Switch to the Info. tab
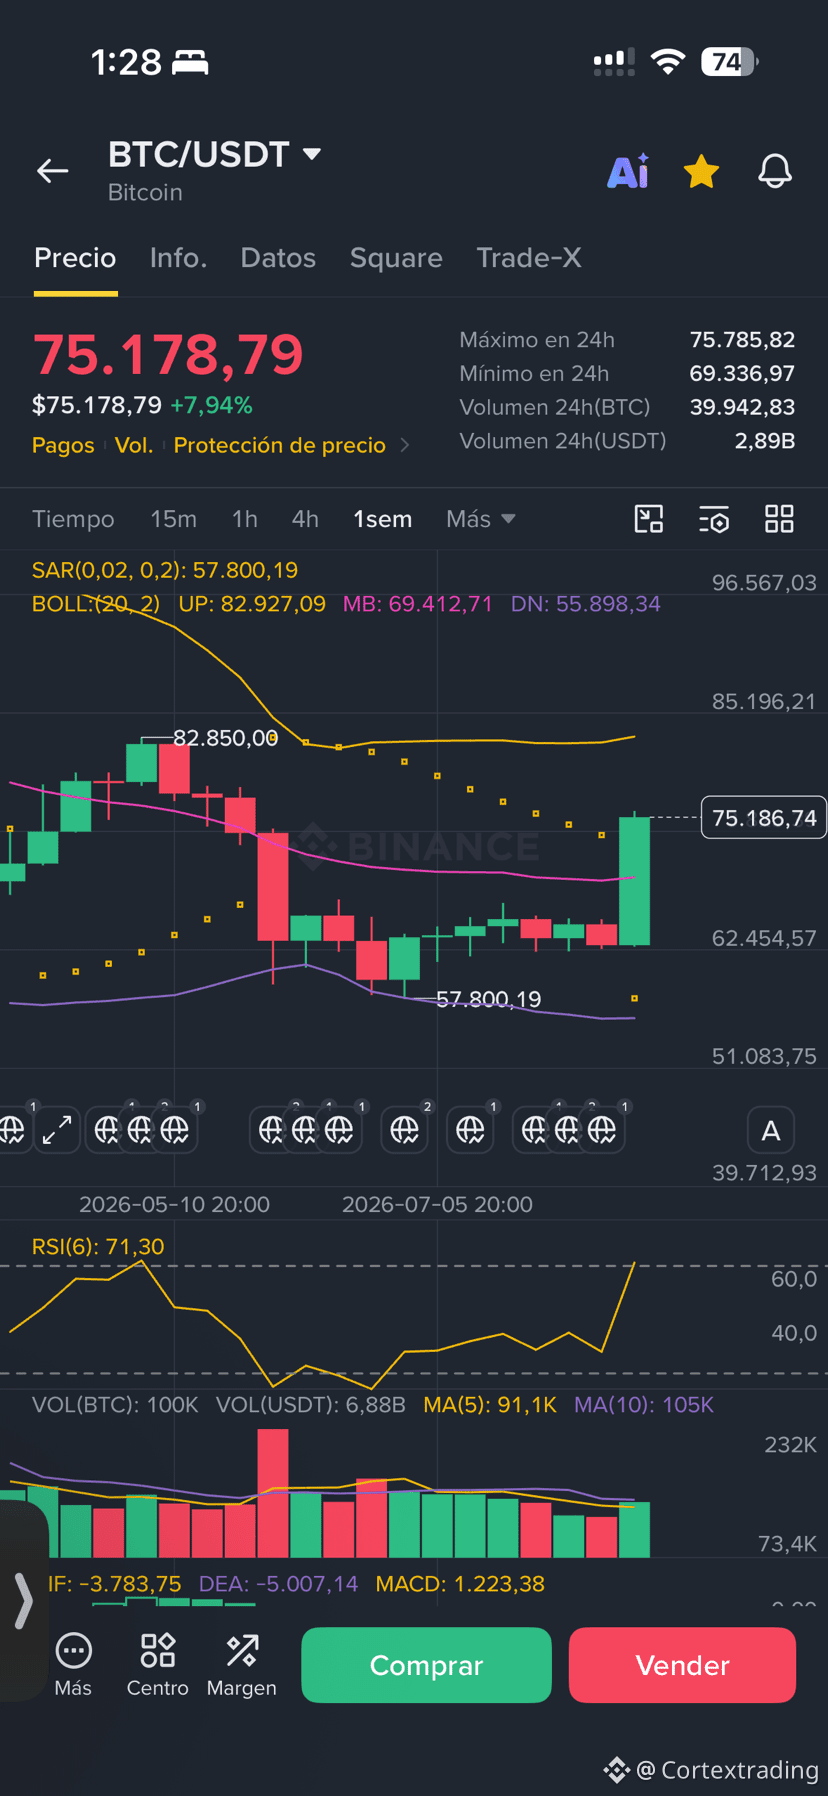Screen dimensions: 828x1796 coord(178,258)
